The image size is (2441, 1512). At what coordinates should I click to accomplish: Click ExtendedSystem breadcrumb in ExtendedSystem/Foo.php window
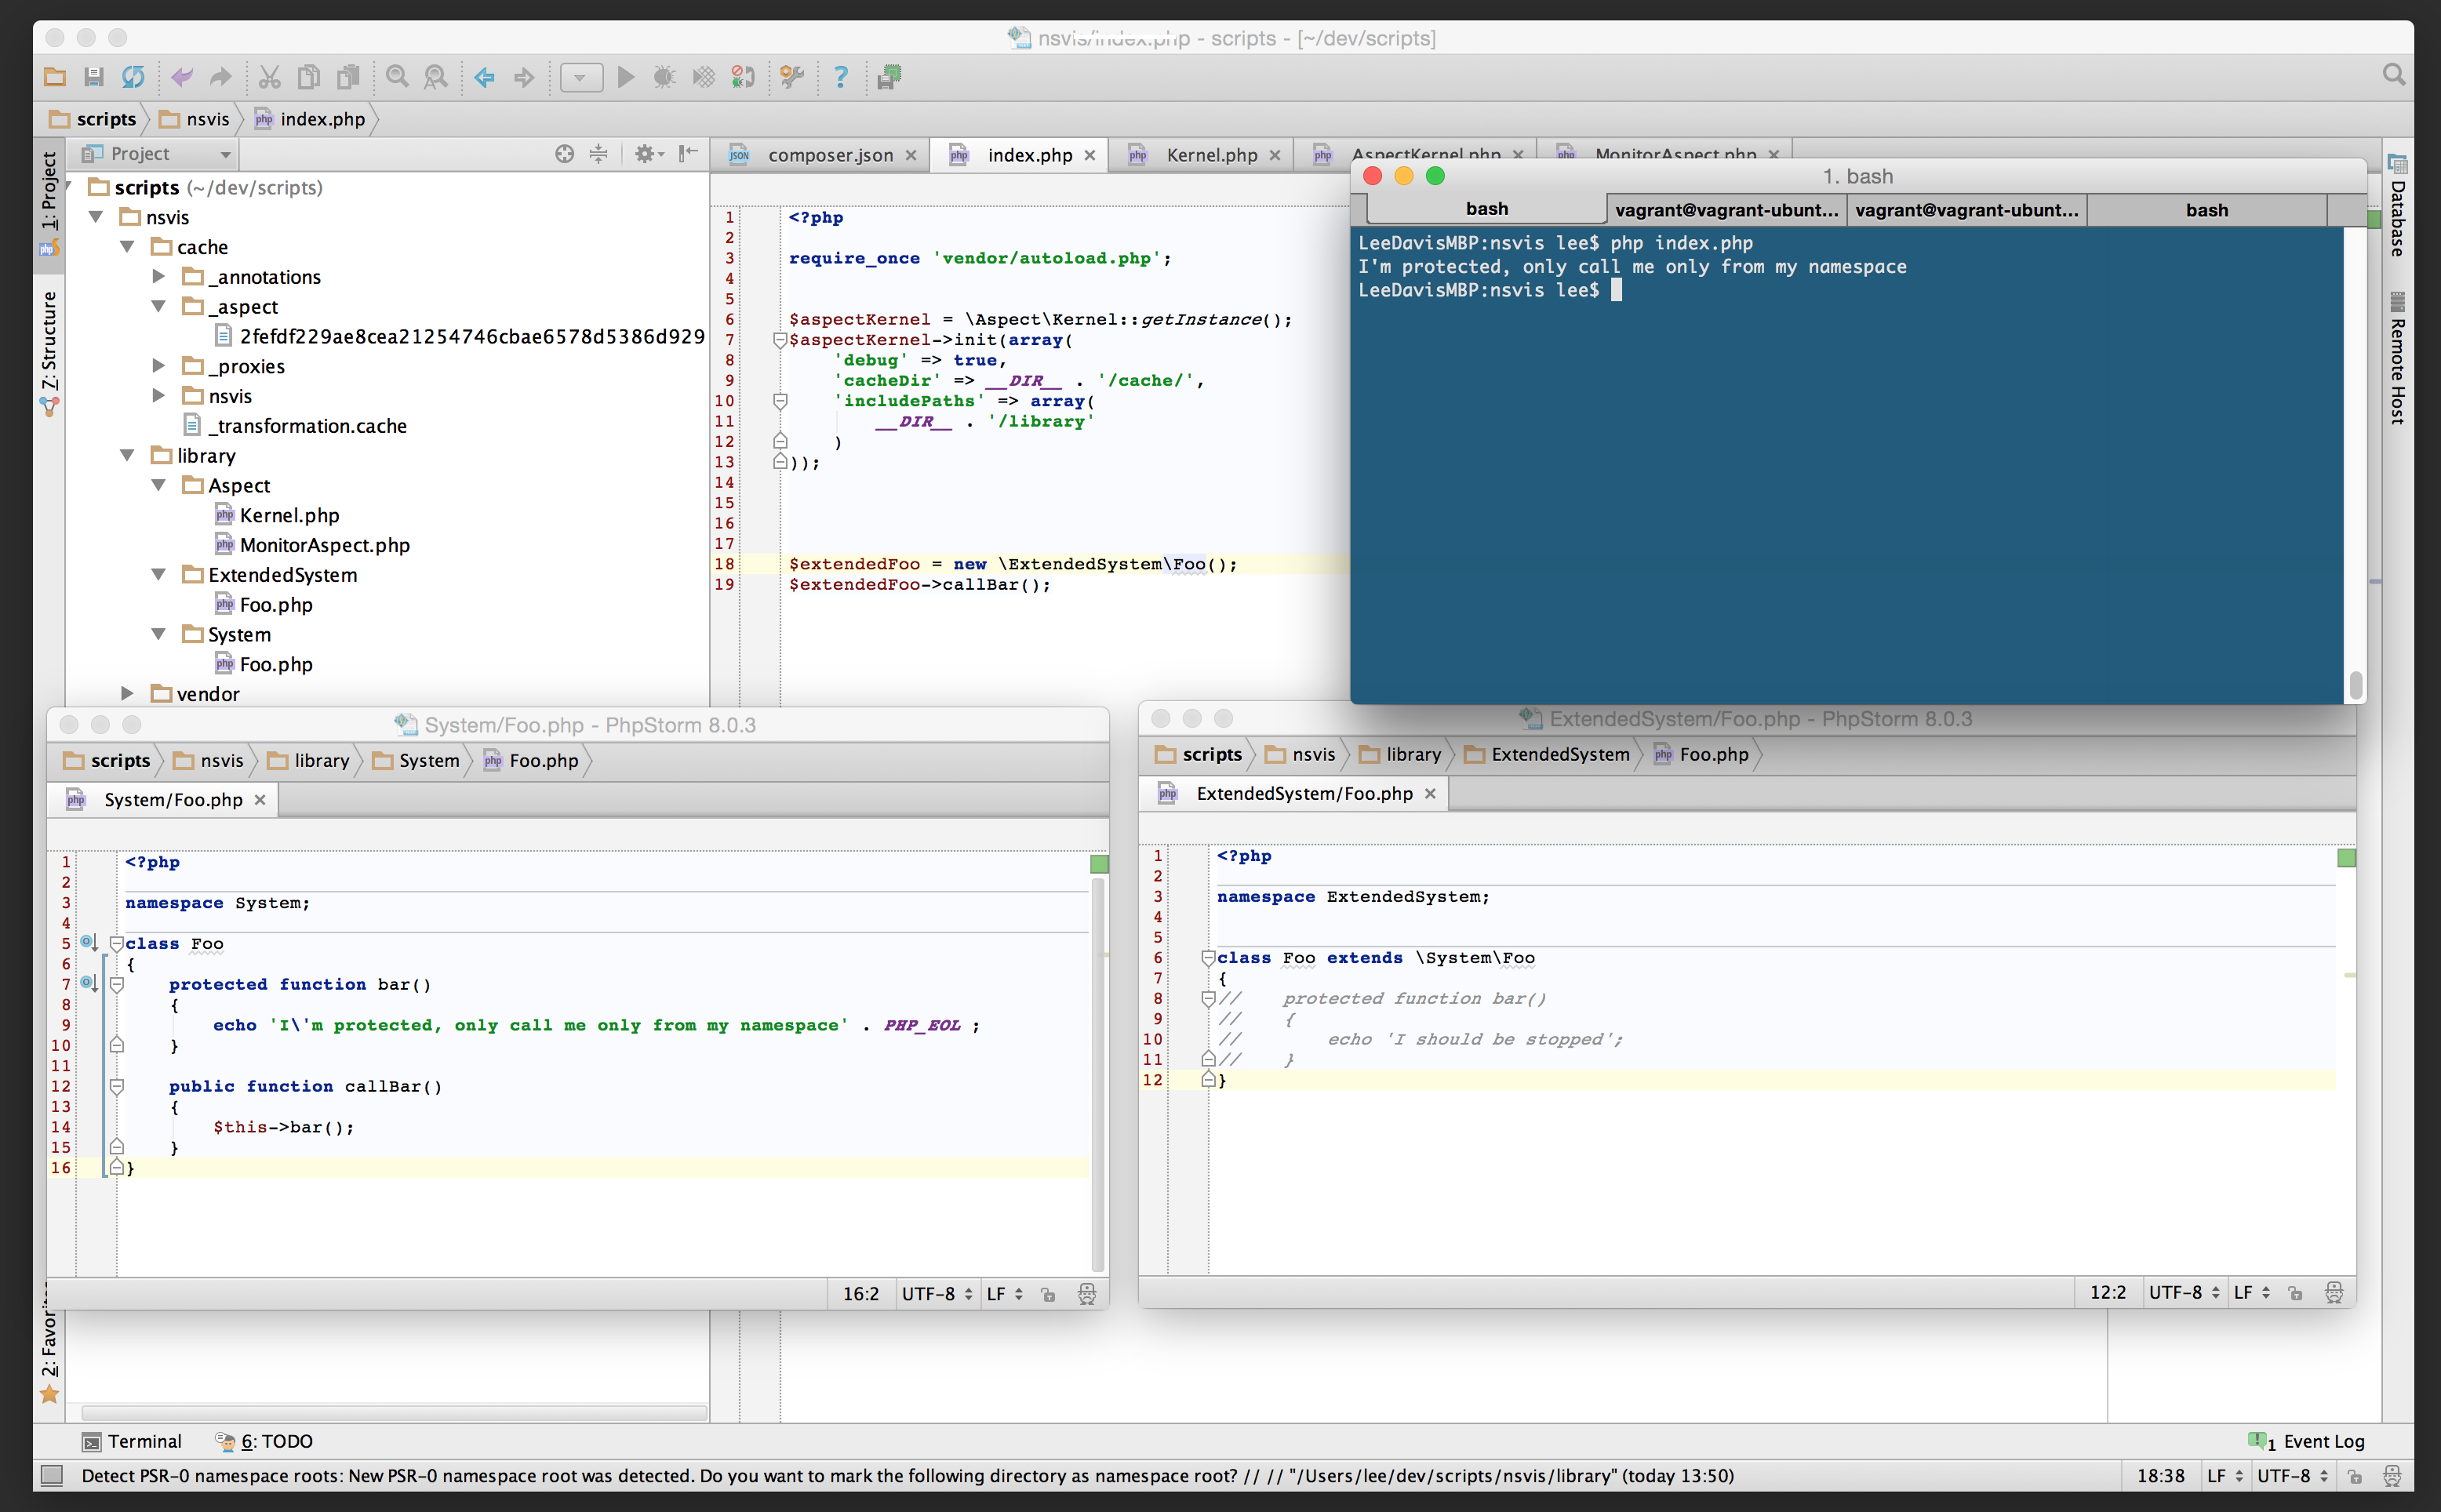click(x=1547, y=754)
